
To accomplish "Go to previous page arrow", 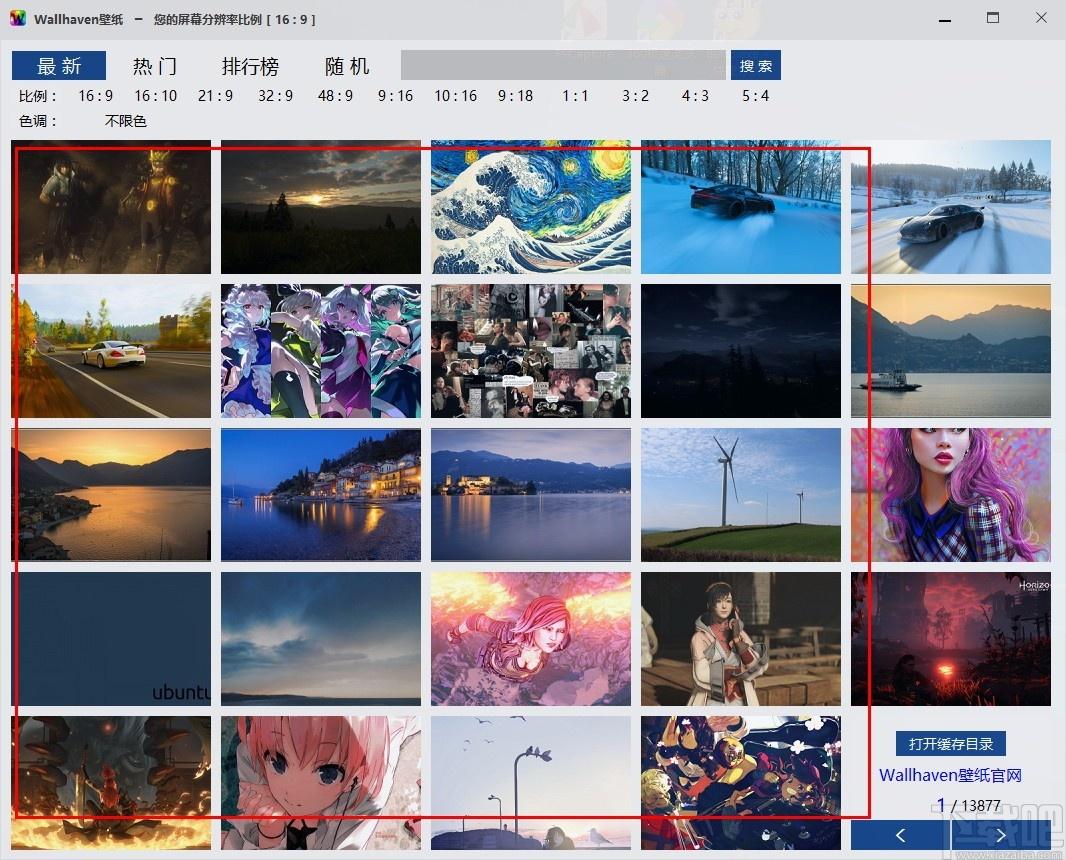I will coord(900,836).
